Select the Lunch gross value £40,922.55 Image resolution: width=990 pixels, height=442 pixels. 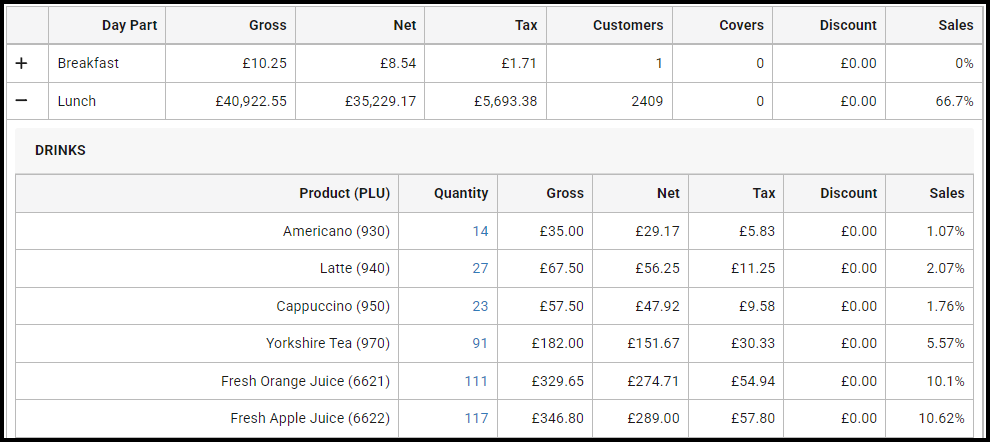point(251,101)
